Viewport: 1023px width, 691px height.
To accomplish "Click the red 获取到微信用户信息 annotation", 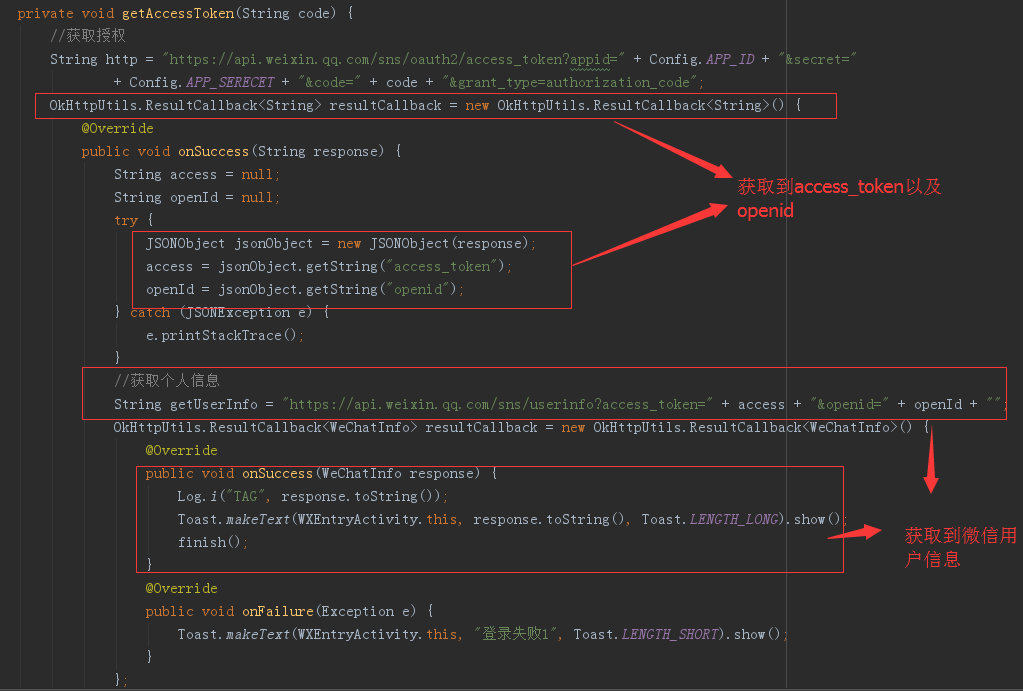I will coord(960,547).
